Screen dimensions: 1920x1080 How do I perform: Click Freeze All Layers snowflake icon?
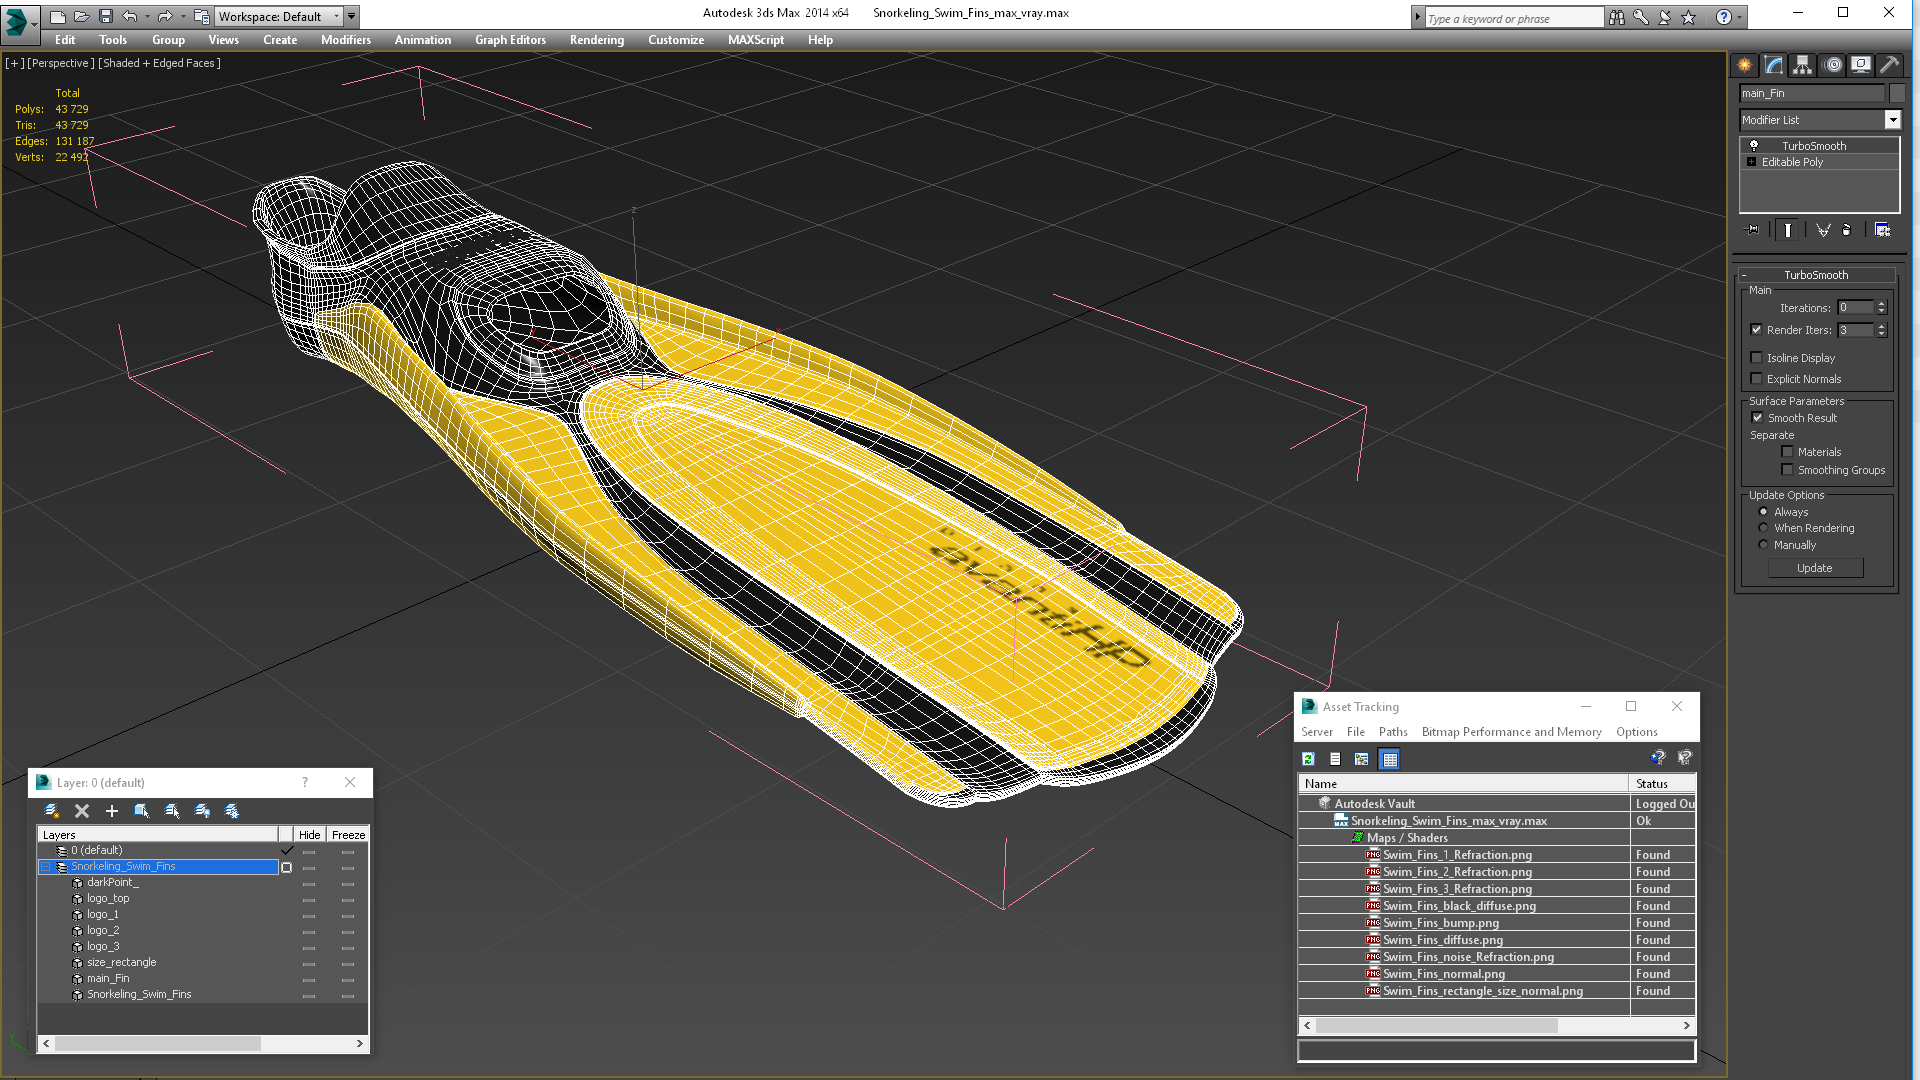tap(232, 811)
